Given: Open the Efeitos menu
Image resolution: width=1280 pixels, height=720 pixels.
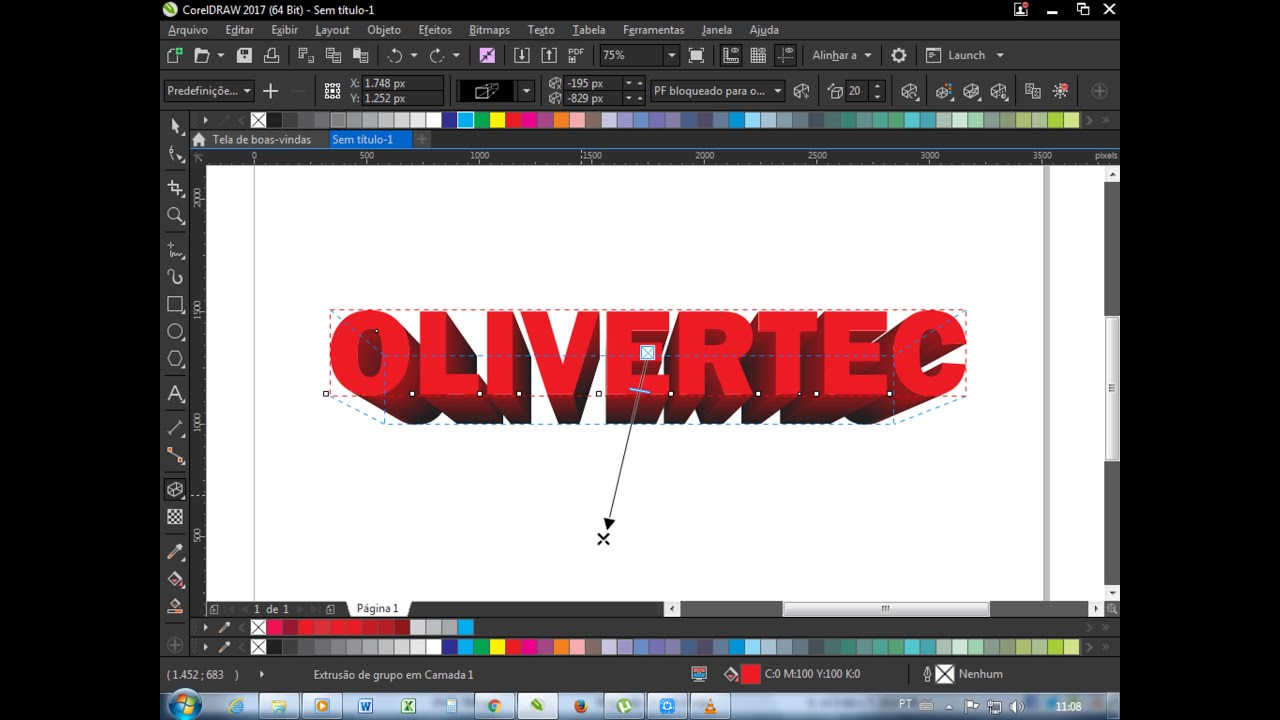Looking at the screenshot, I should tap(435, 30).
